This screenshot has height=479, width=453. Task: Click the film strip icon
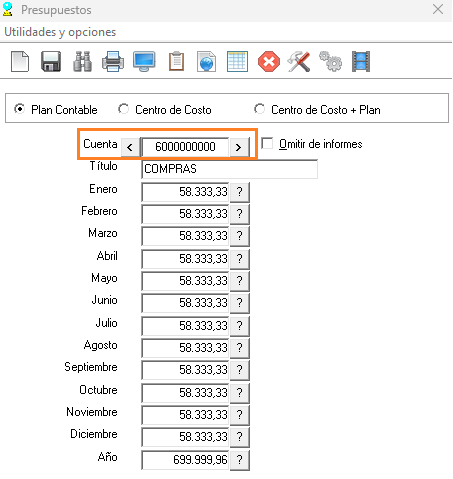pyautogui.click(x=361, y=61)
